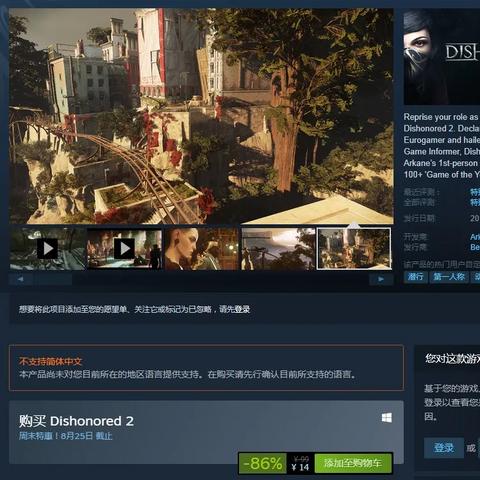
Task: Click the left arrow of thumbnail strip
Action: click(21, 279)
